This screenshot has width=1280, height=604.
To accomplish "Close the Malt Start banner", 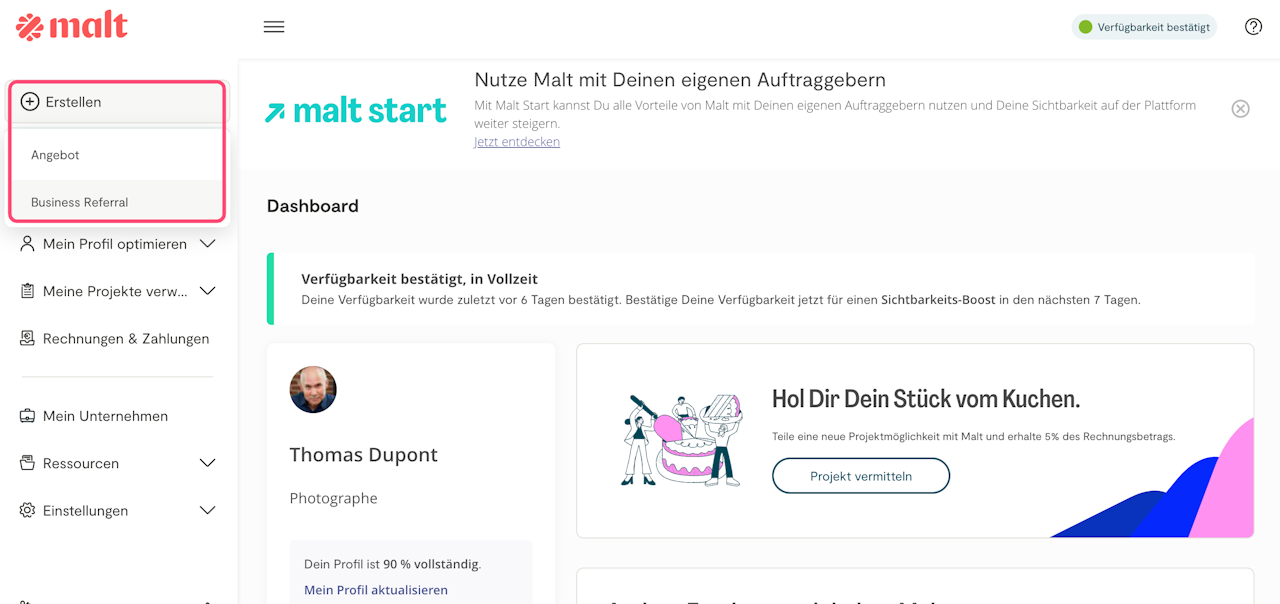I will 1240,109.
